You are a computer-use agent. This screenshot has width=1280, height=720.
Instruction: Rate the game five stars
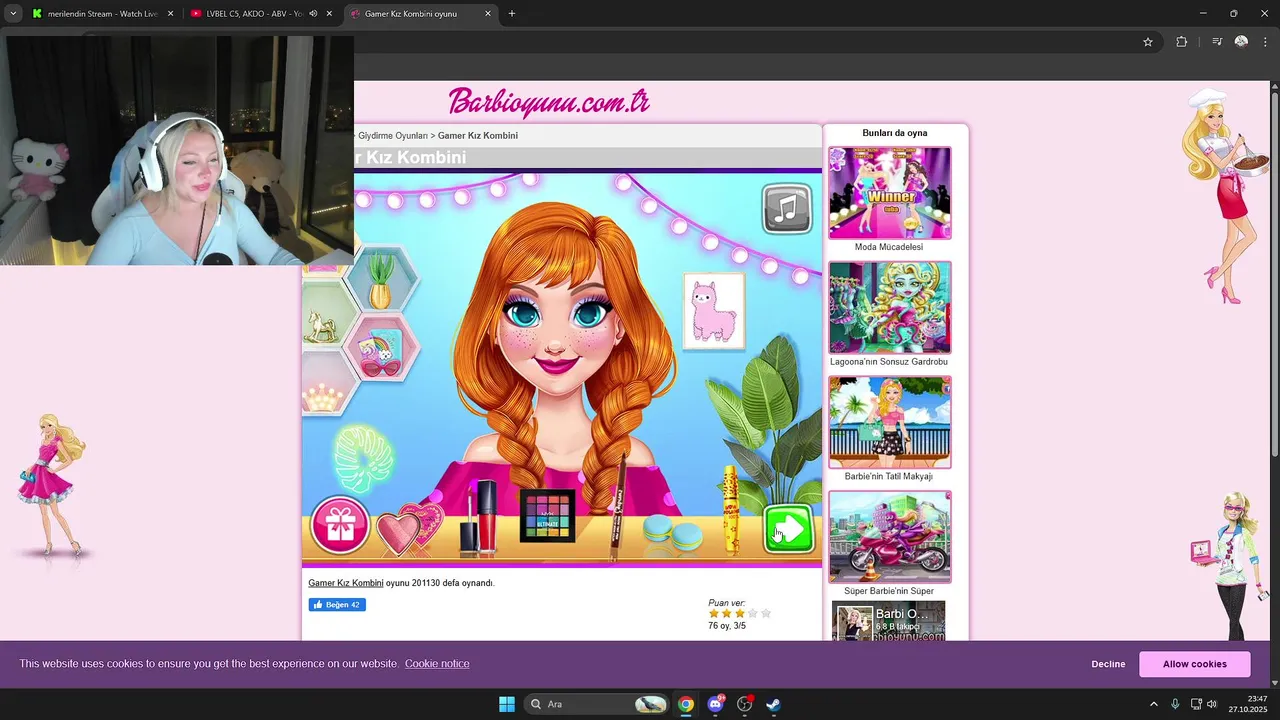(x=766, y=614)
